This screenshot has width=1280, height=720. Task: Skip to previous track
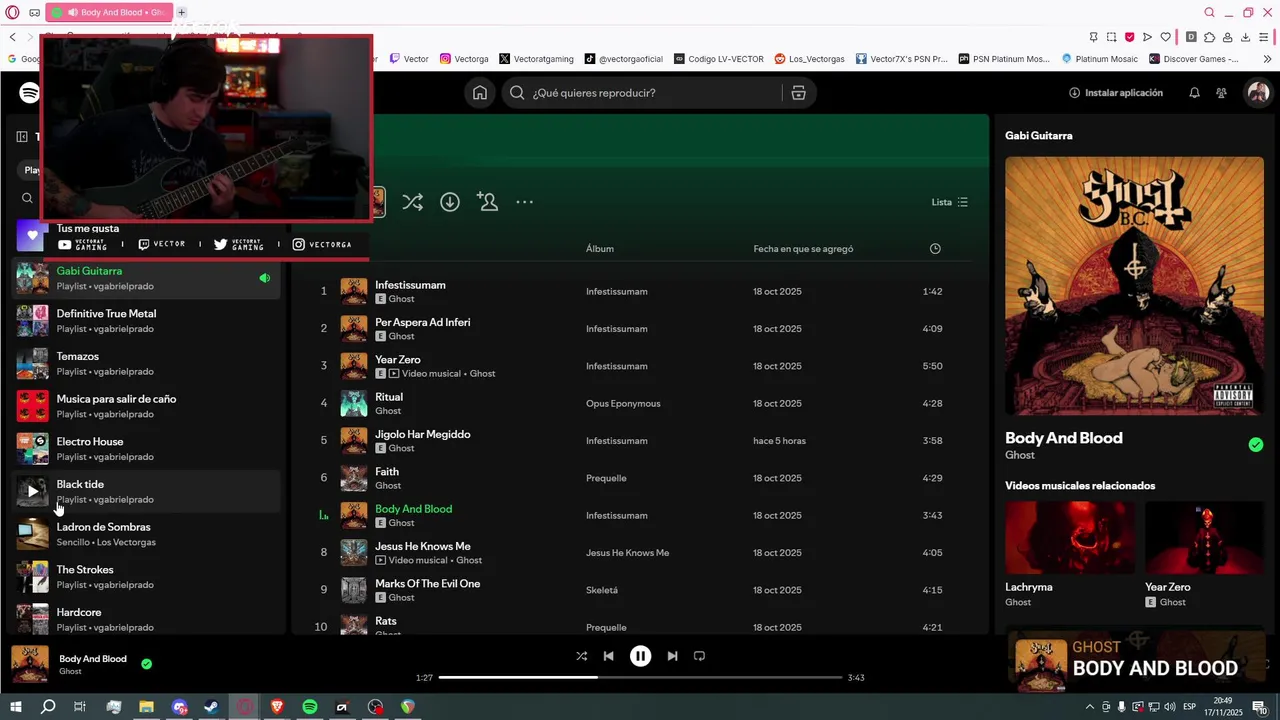[x=608, y=656]
